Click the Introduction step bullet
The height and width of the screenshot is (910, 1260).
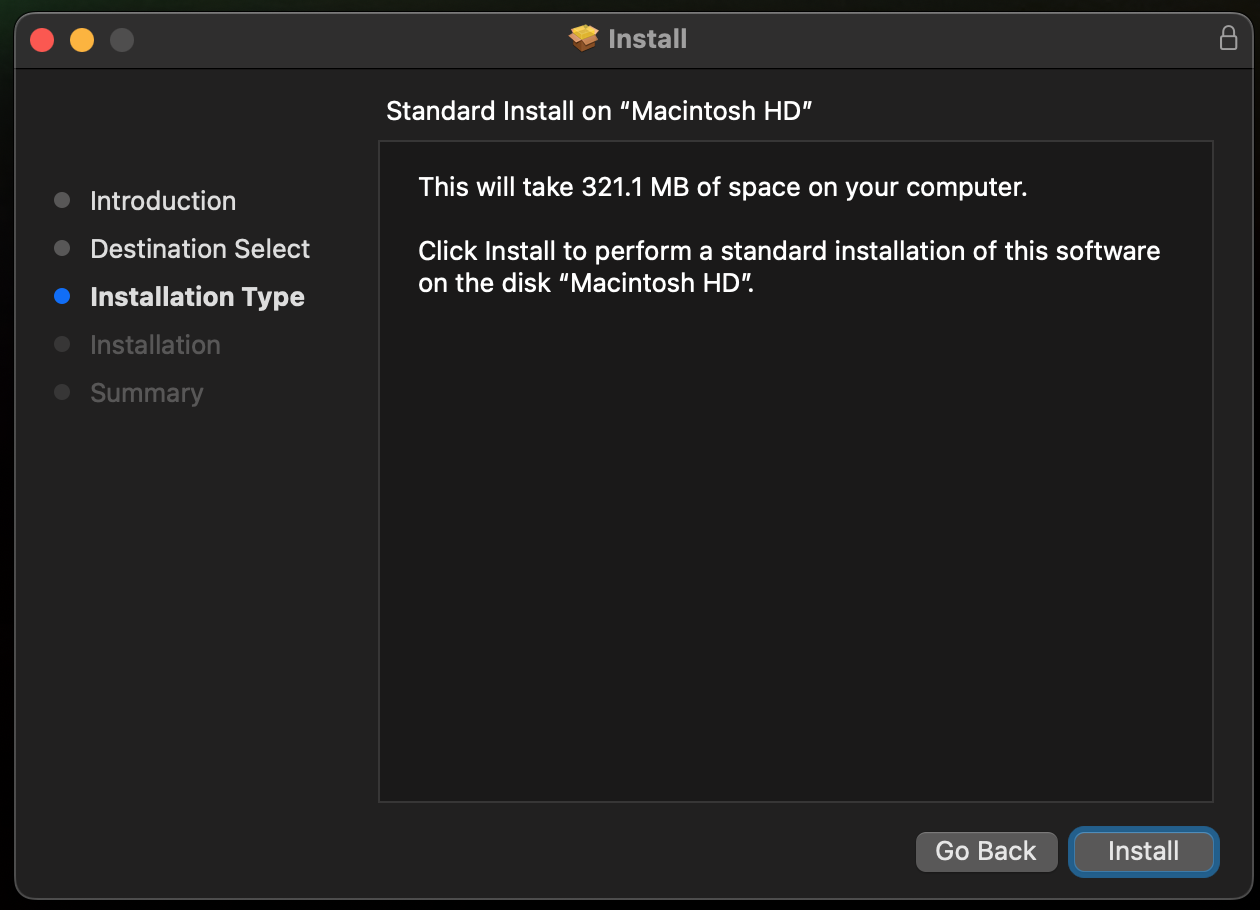(62, 200)
